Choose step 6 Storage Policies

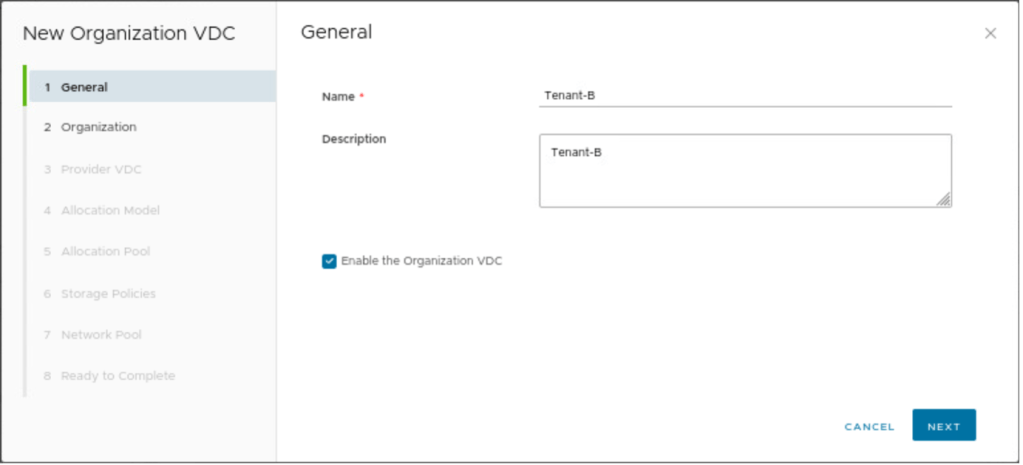(108, 294)
